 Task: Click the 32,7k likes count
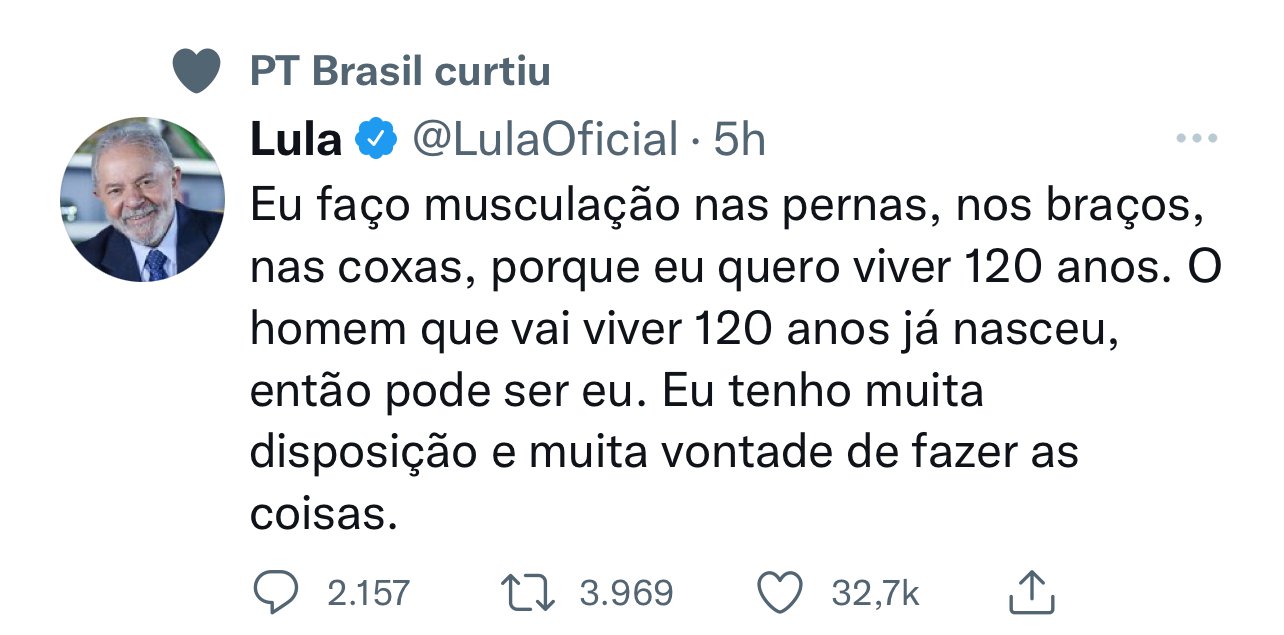click(875, 594)
